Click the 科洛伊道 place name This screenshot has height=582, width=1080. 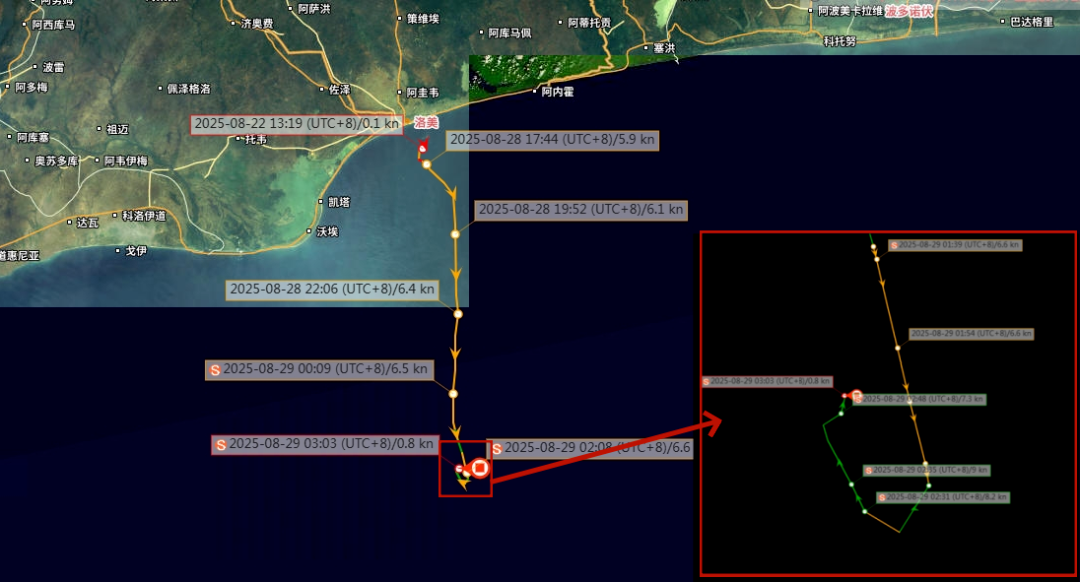[x=144, y=216]
